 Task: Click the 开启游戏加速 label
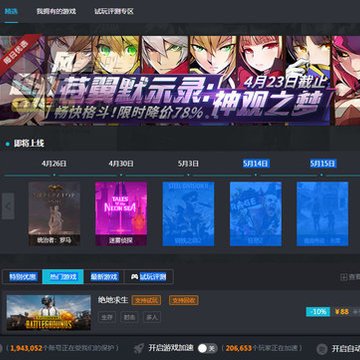[171, 348]
